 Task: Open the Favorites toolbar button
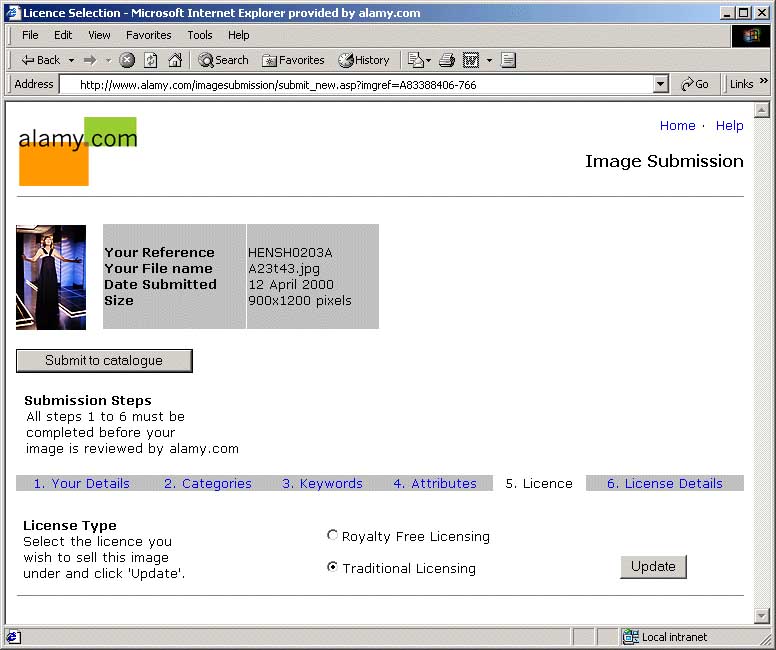click(293, 60)
